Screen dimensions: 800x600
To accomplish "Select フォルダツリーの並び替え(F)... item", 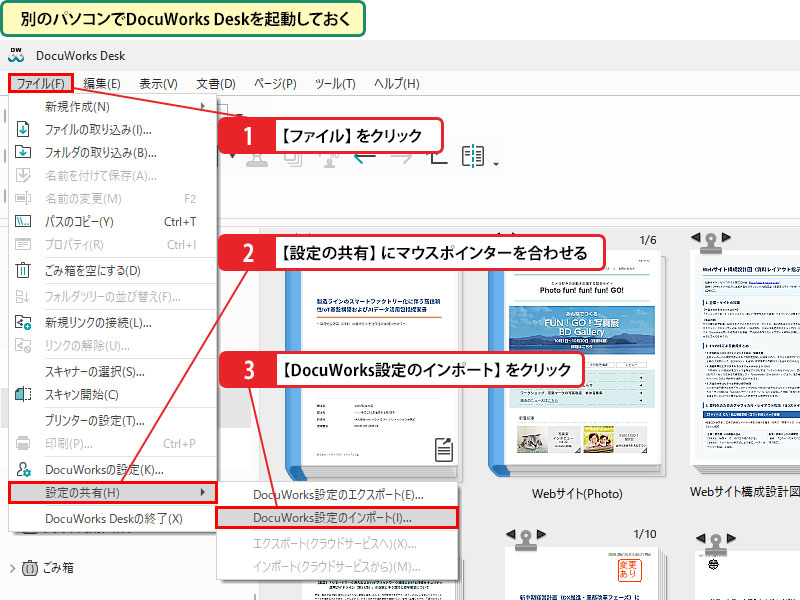I will 113,296.
